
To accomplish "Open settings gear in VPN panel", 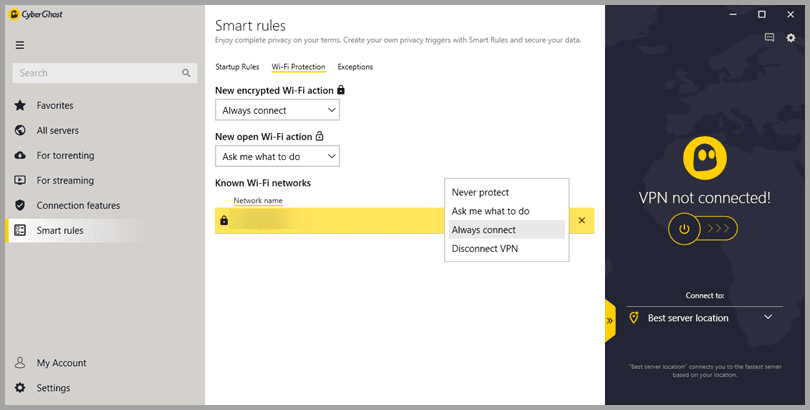I will 791,38.
